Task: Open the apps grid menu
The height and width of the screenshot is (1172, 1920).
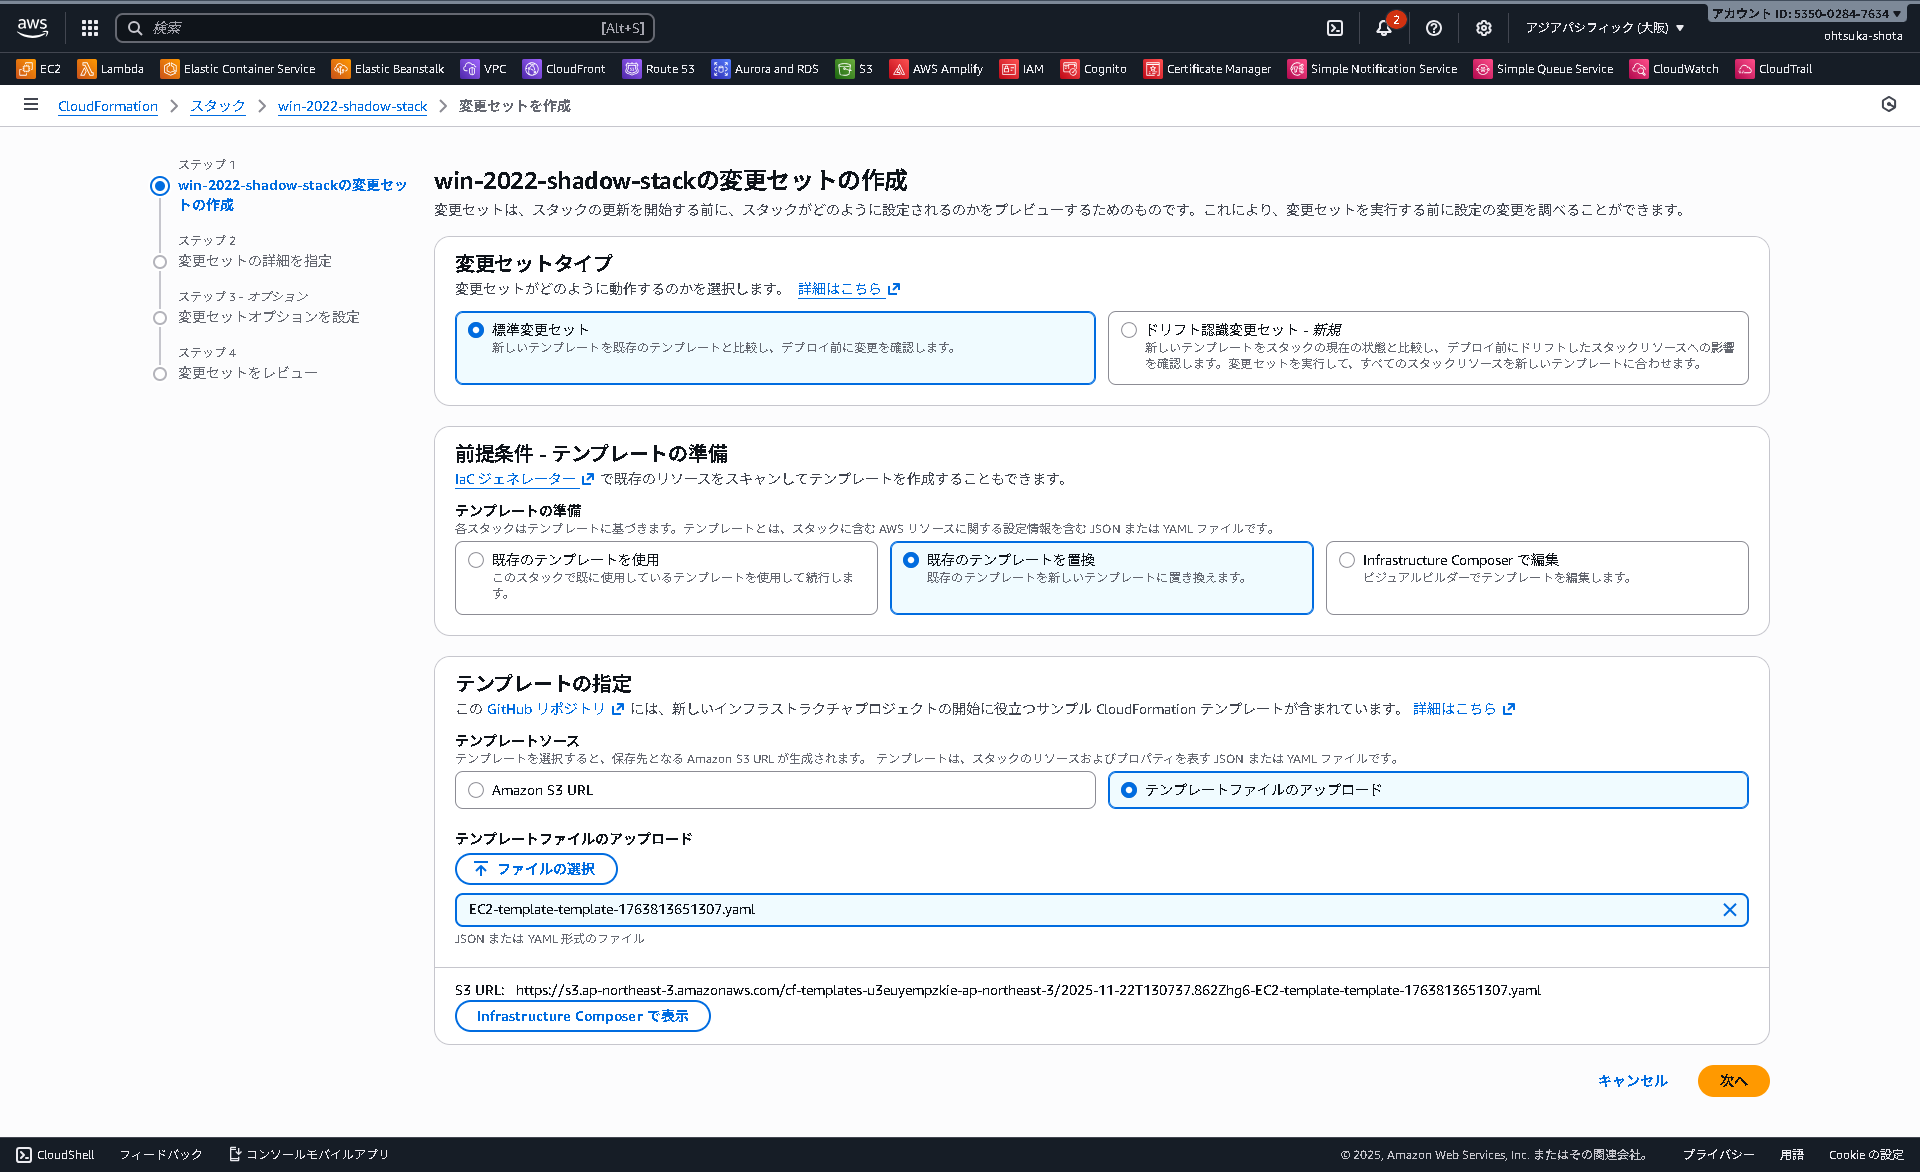Action: click(89, 27)
